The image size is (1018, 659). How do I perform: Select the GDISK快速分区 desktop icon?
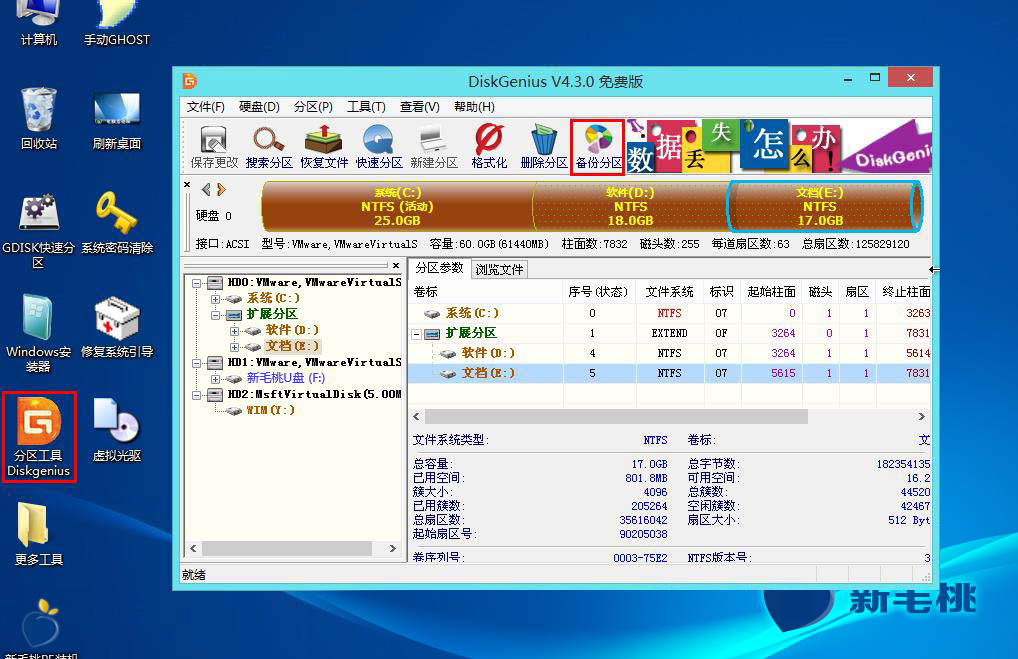pos(38,230)
